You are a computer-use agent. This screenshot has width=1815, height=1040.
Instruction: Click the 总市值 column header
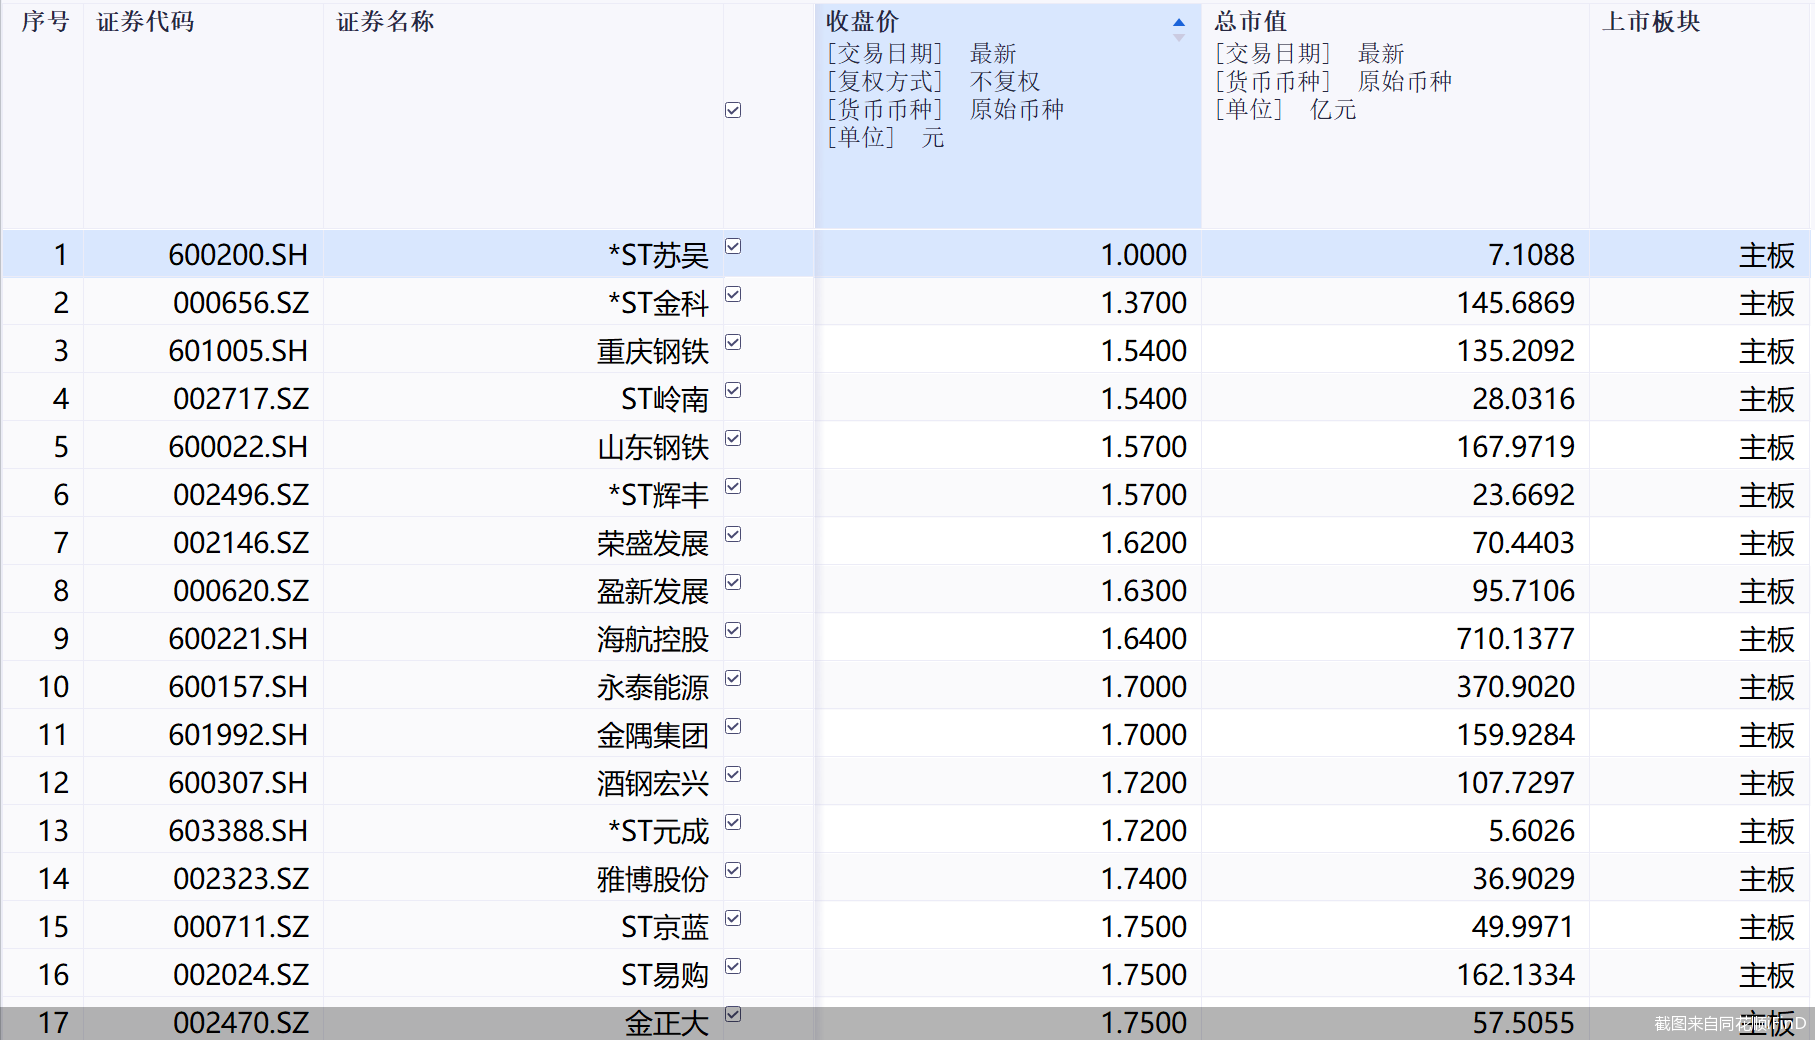pyautogui.click(x=1249, y=21)
